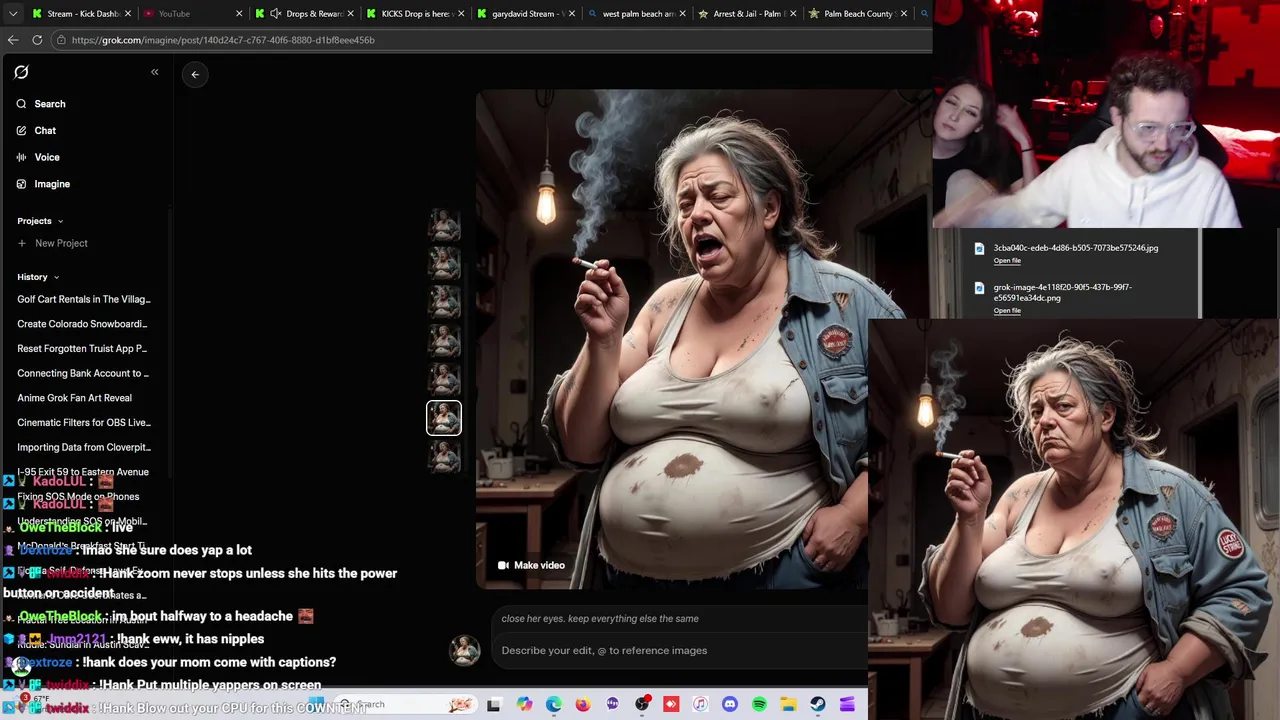Mute the Drops & Rewards tab speaker icon
The height and width of the screenshot is (720, 1280).
[x=276, y=14]
